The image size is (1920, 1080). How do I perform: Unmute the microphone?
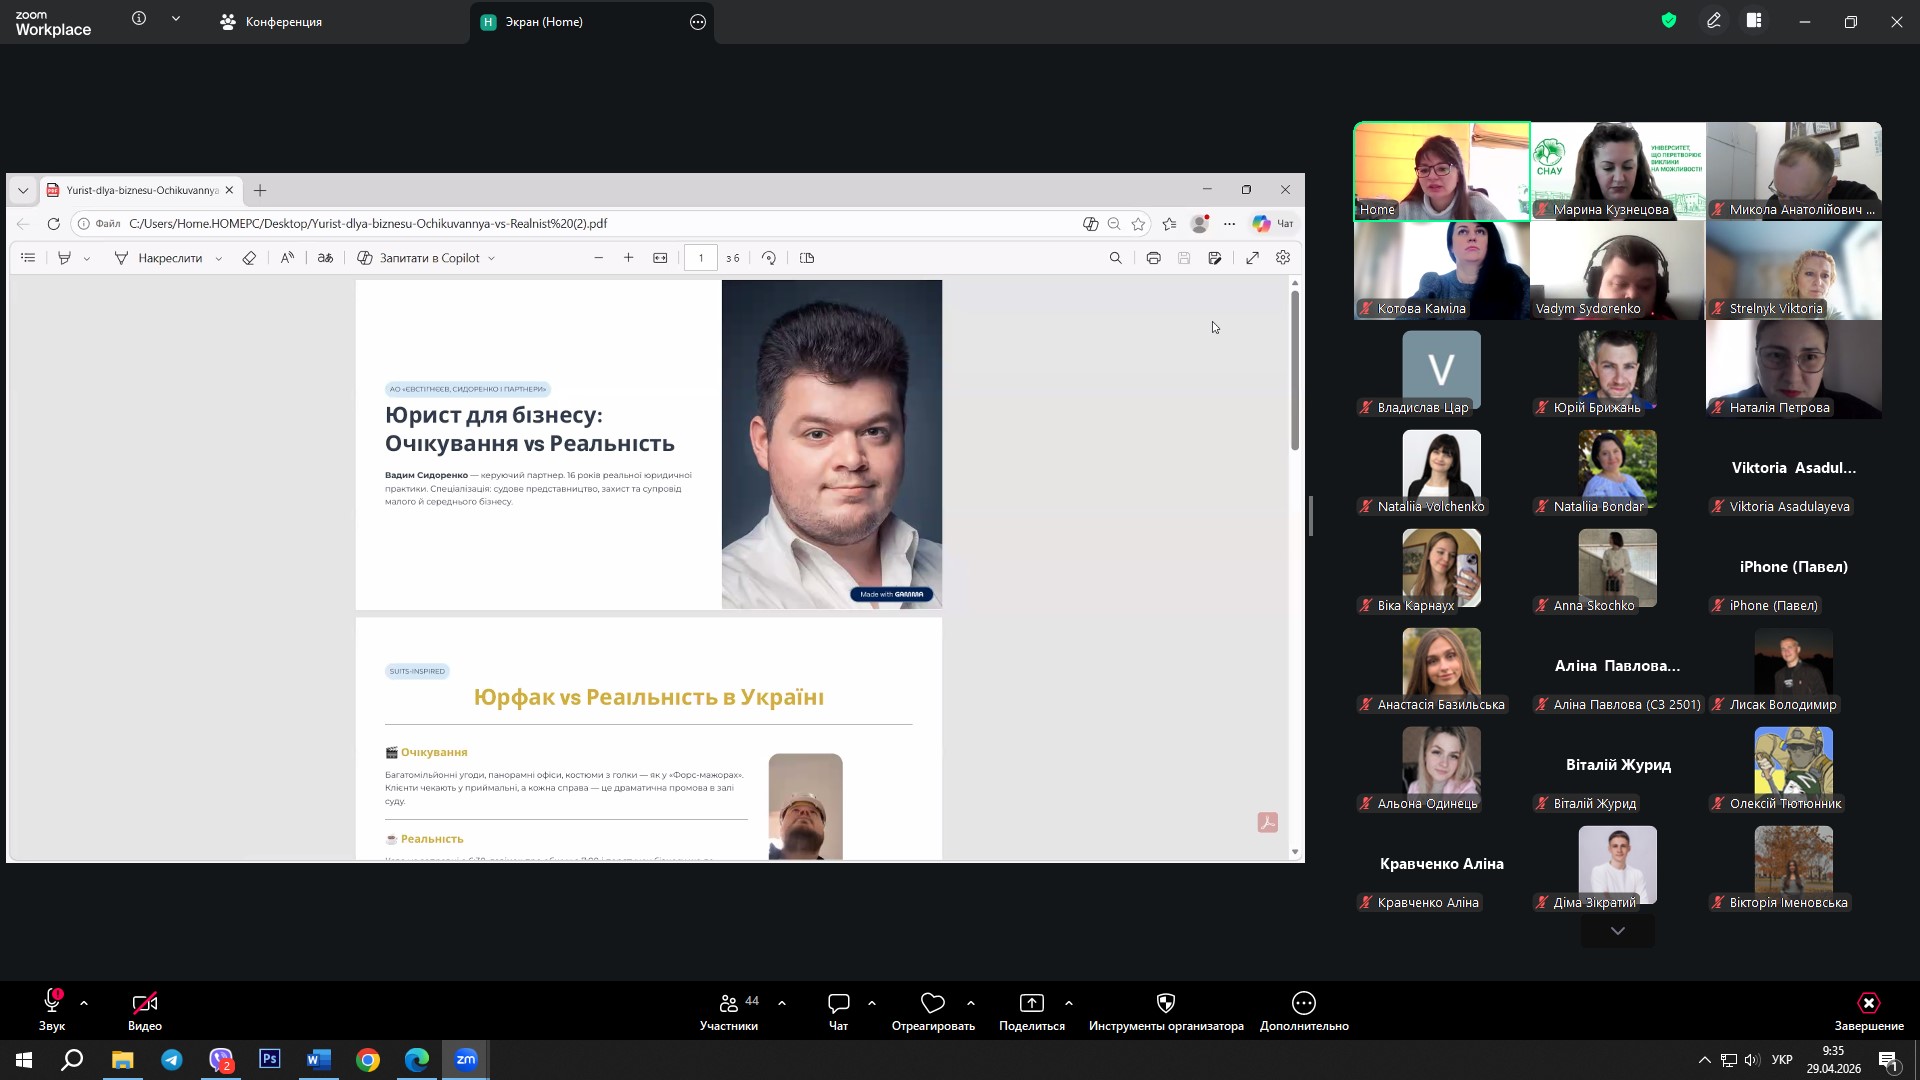(52, 1003)
